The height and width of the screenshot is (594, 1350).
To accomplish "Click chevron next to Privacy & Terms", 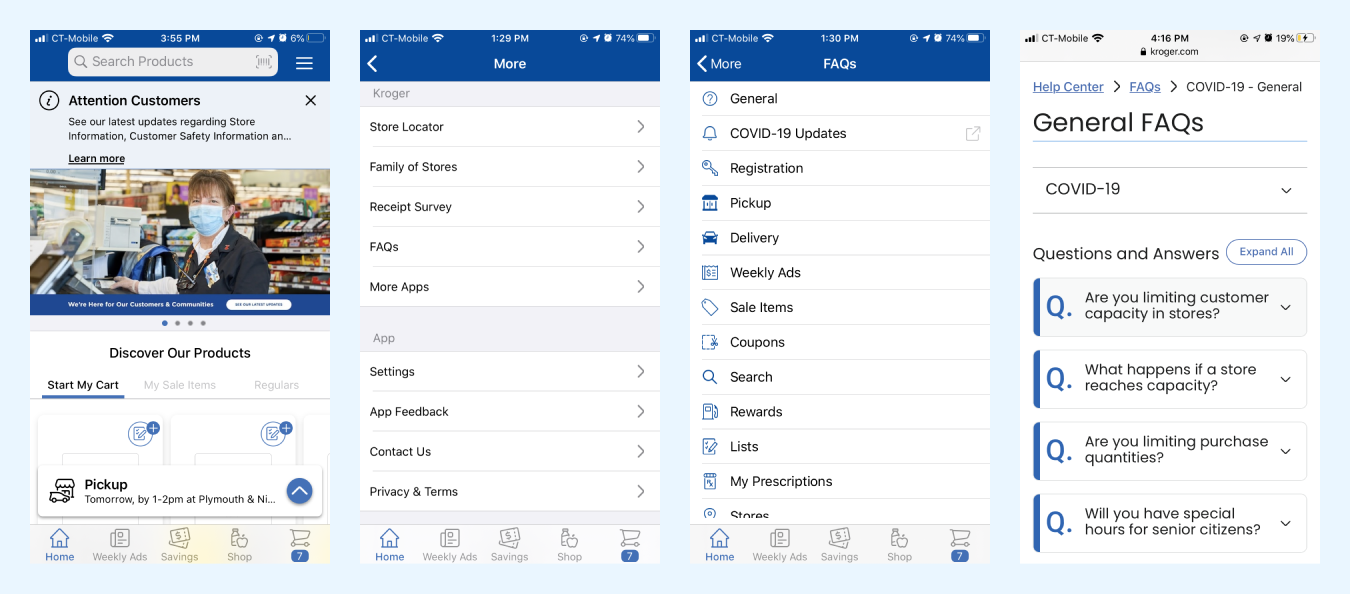I will click(x=641, y=491).
